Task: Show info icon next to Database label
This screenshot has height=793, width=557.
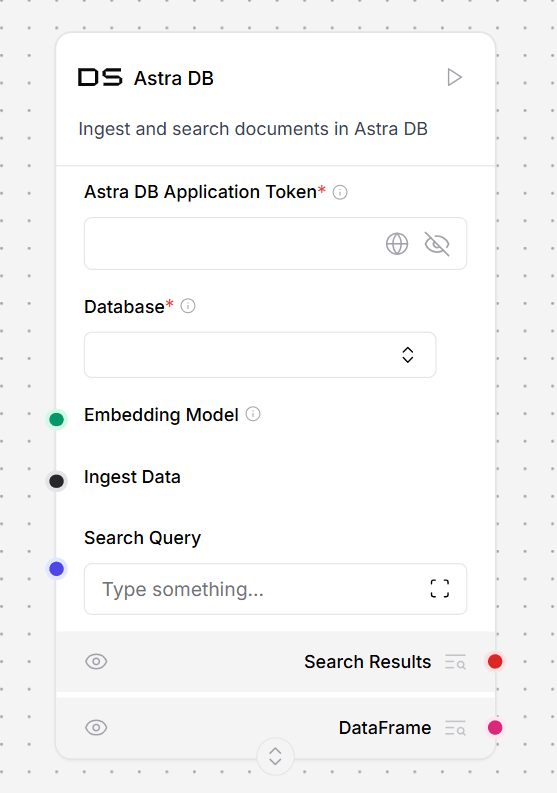Action: coord(188,306)
